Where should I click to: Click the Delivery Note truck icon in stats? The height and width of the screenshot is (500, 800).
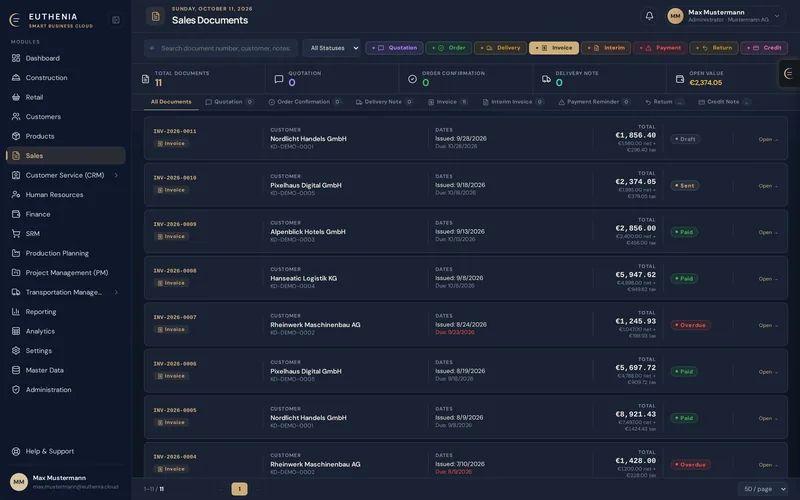tap(546, 79)
